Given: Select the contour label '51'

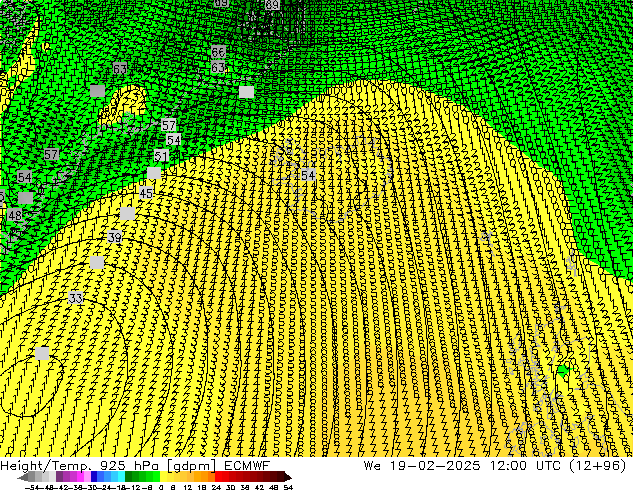Looking at the screenshot, I should [x=161, y=156].
